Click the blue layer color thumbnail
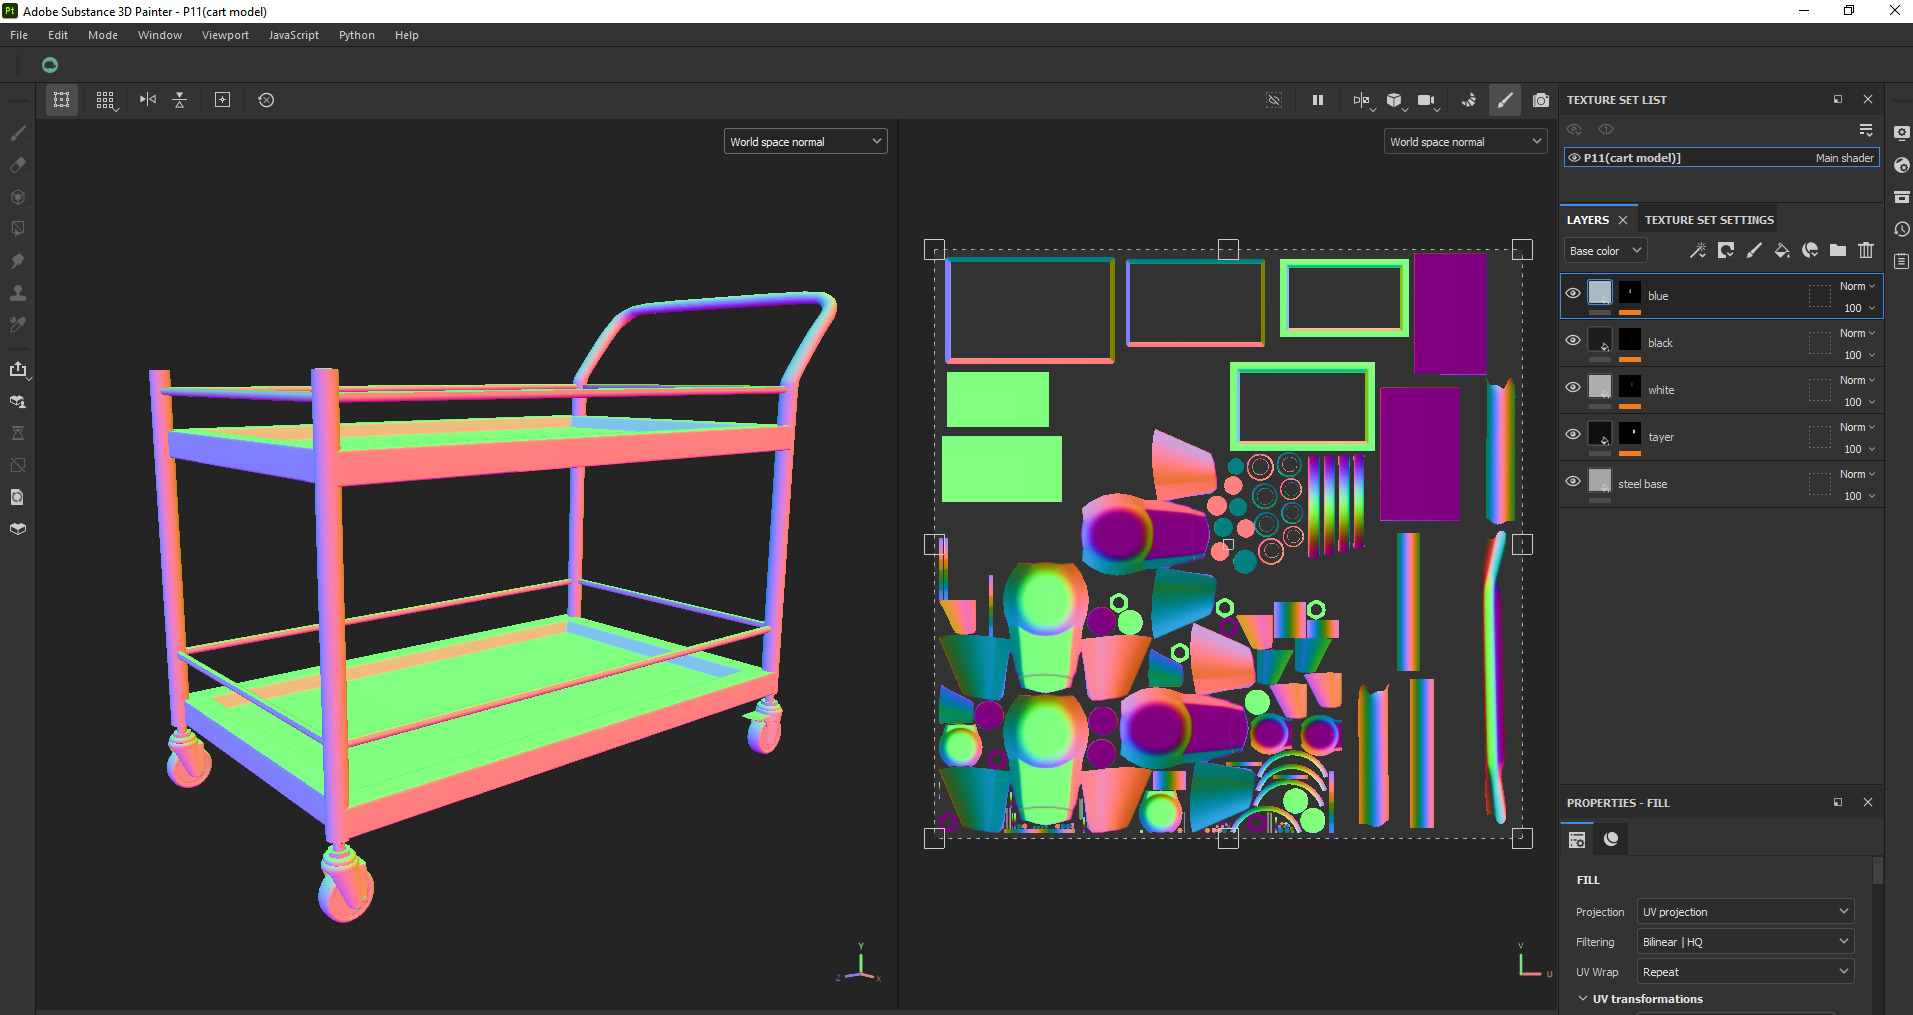This screenshot has width=1913, height=1015. point(1600,292)
